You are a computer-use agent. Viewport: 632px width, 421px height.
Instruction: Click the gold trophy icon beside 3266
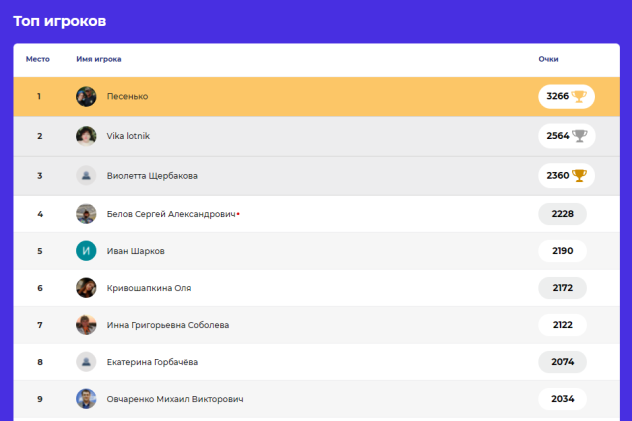coord(579,96)
